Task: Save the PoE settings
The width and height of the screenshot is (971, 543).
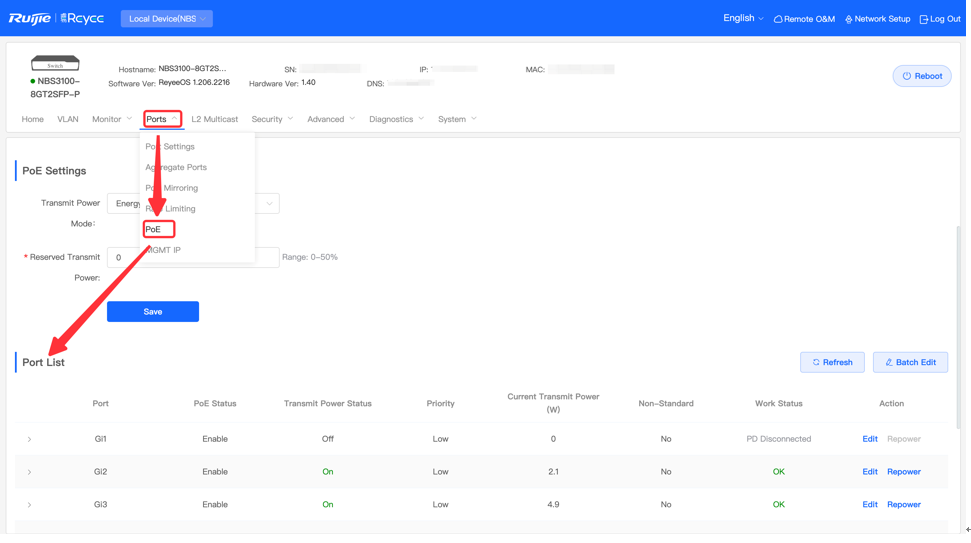Action: [153, 313]
